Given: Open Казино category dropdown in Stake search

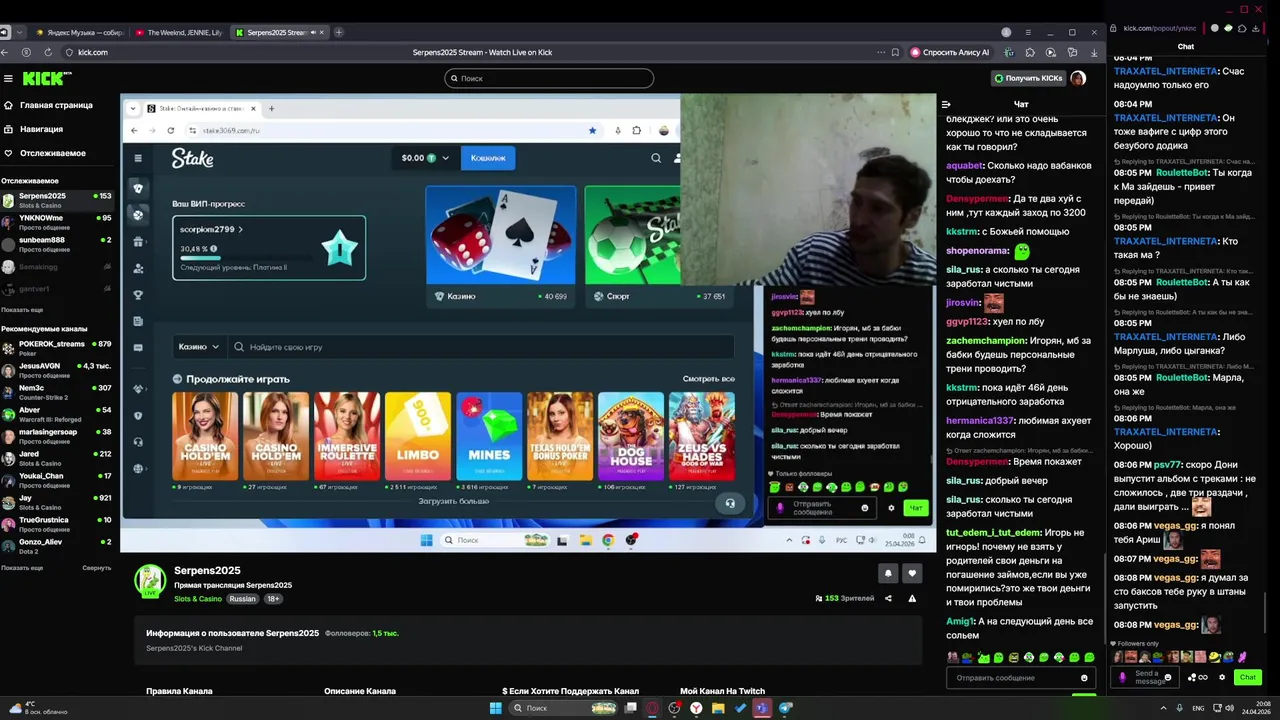Looking at the screenshot, I should coord(198,347).
